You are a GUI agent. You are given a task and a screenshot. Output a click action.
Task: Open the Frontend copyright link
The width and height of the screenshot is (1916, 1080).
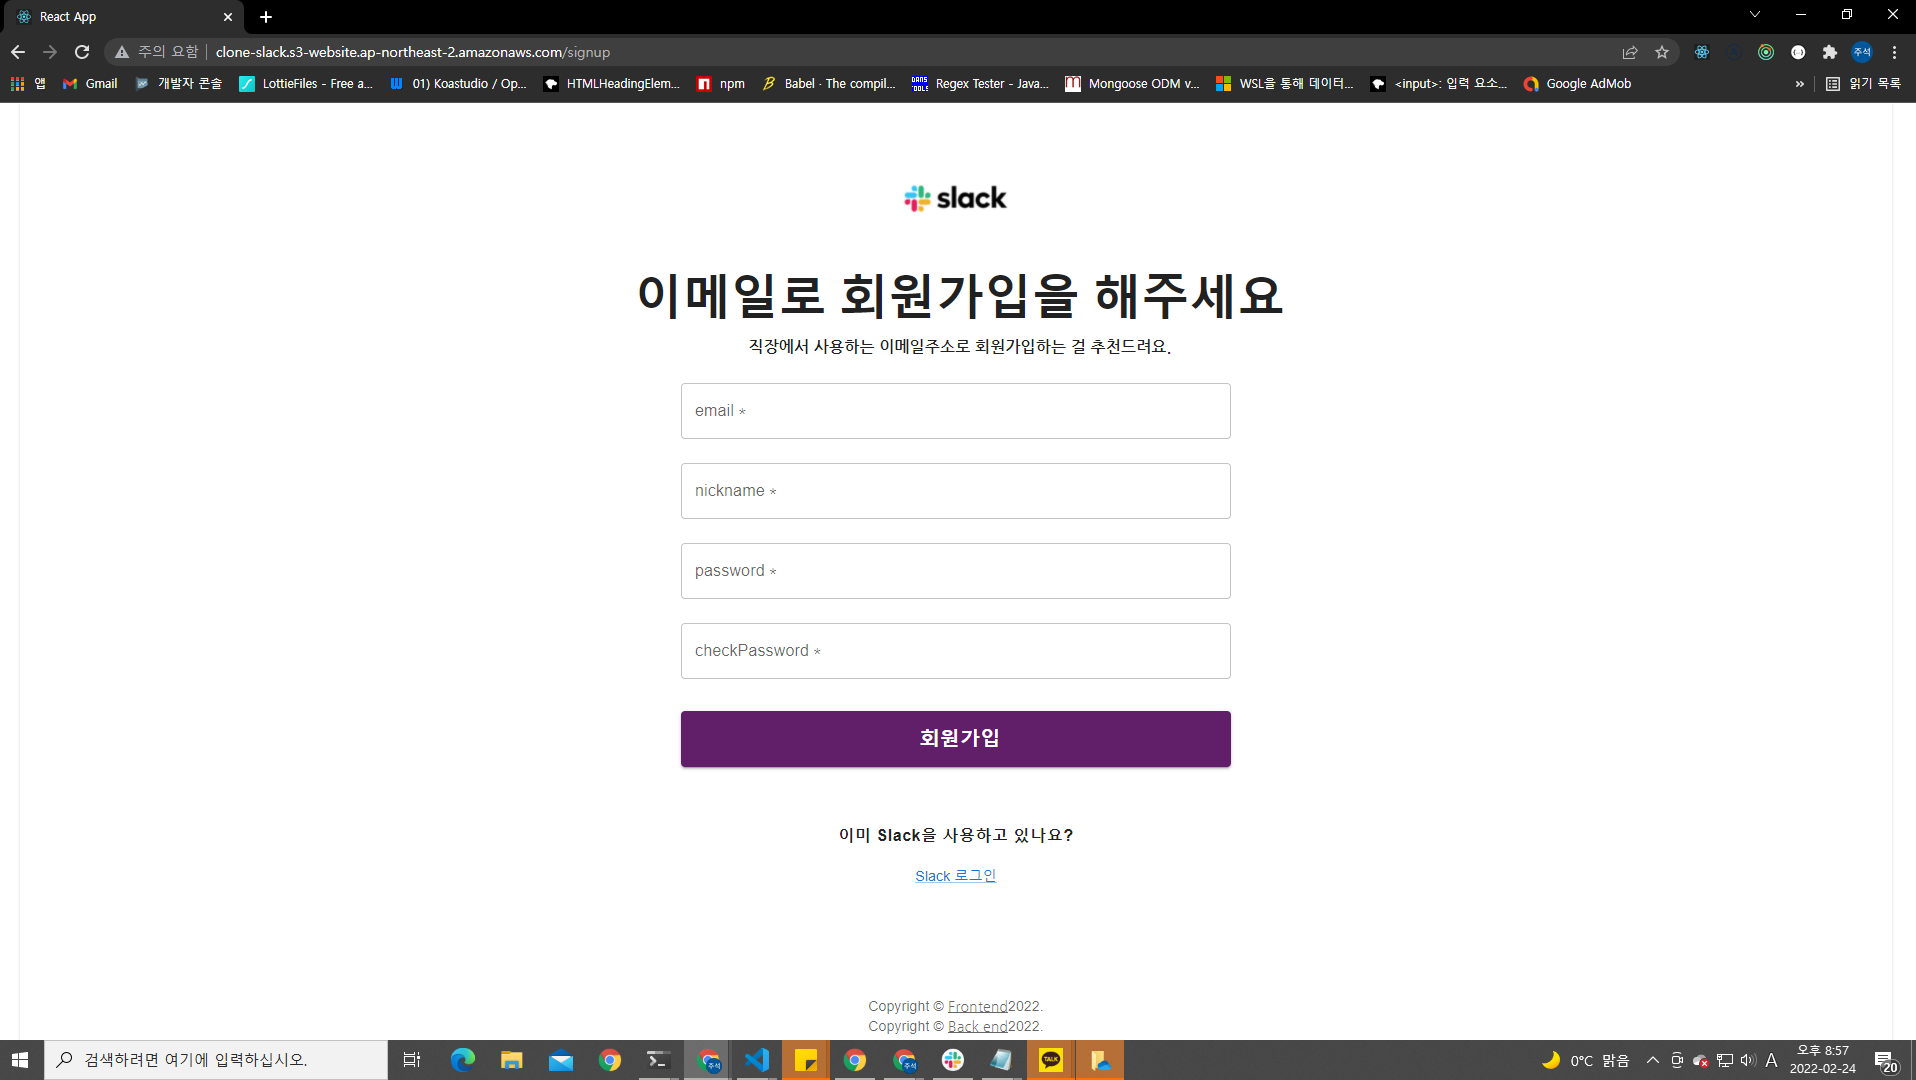pyautogui.click(x=977, y=1006)
